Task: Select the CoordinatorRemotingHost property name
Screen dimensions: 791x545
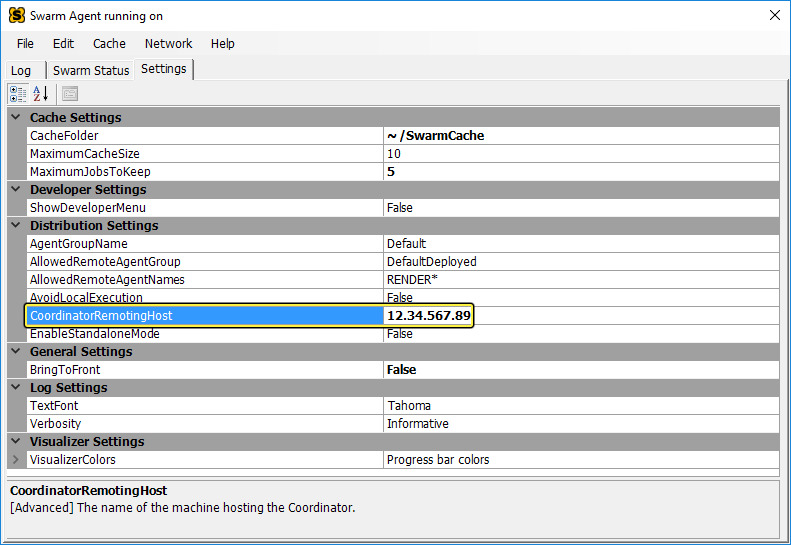Action: (204, 316)
